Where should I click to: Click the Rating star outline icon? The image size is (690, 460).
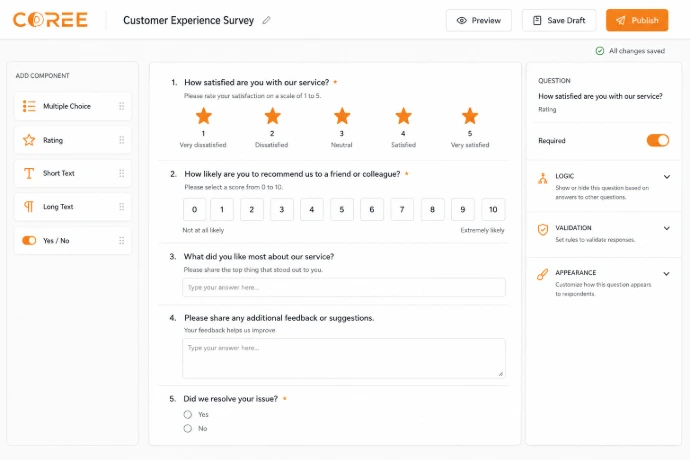click(x=29, y=140)
